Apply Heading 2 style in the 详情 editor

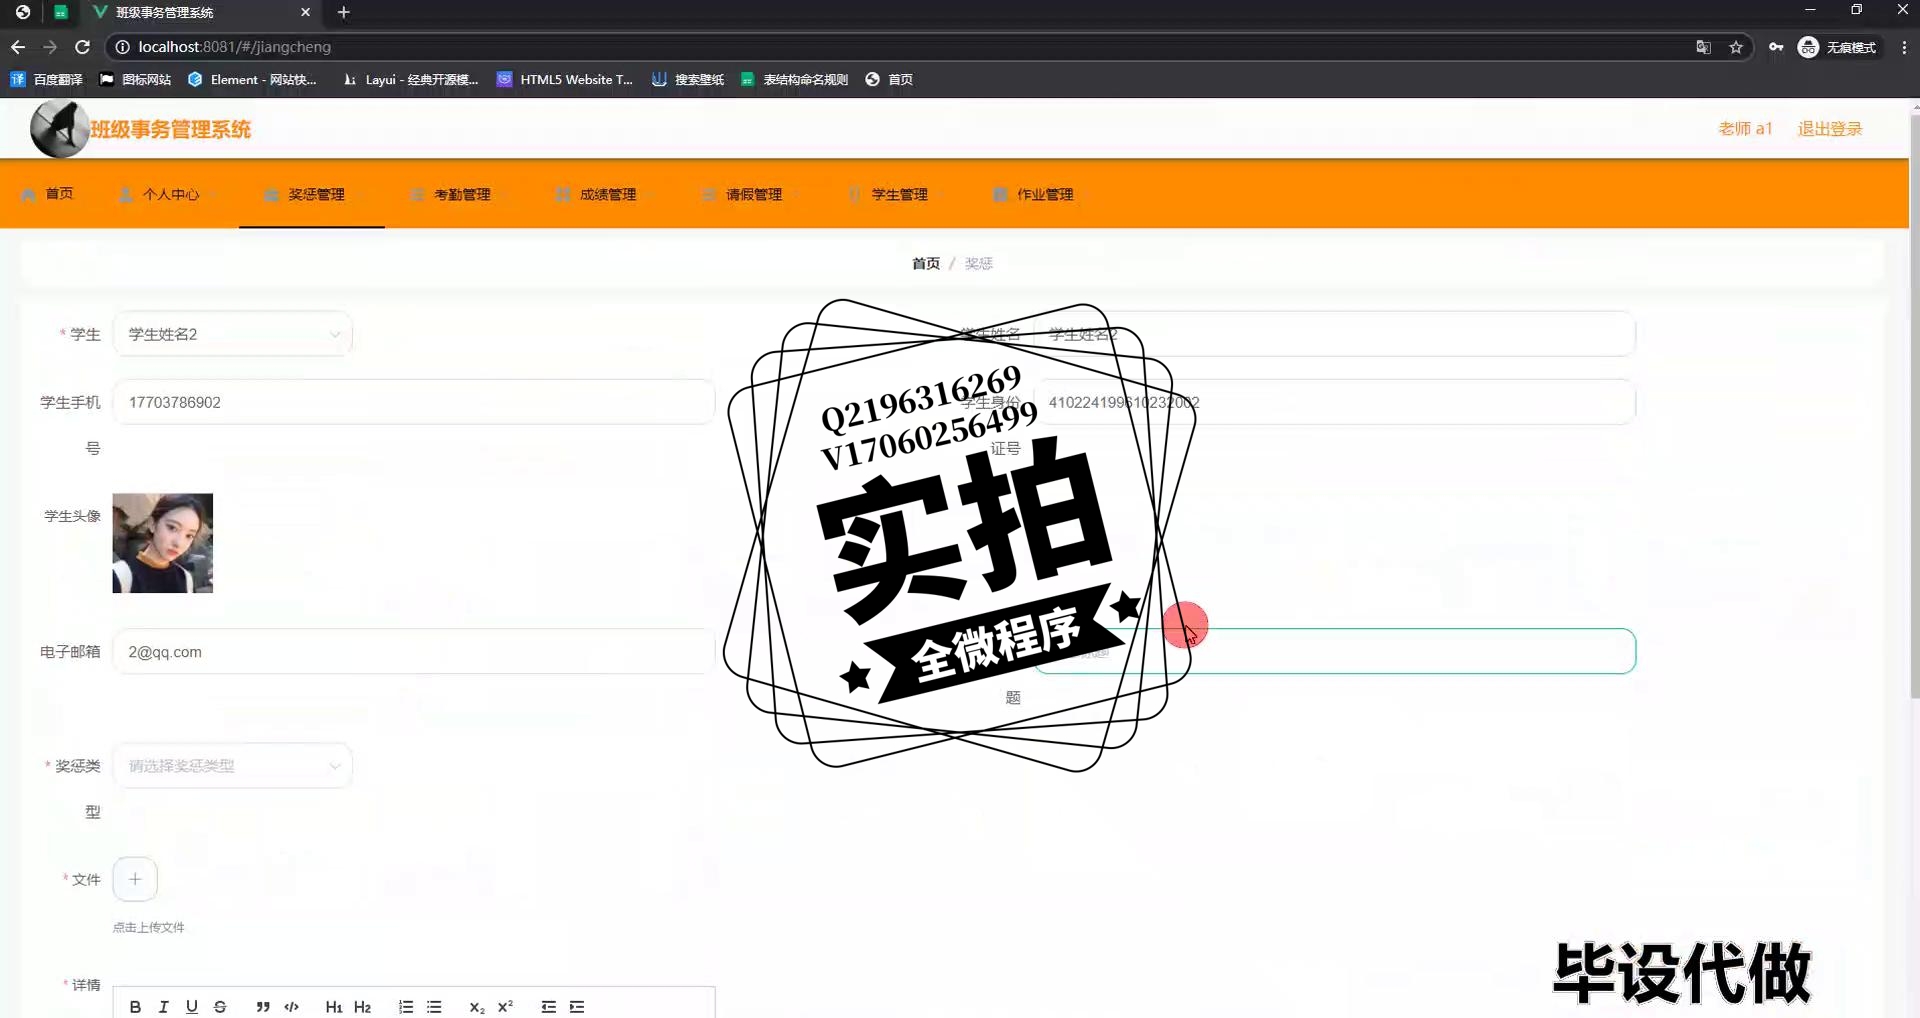tap(362, 1007)
